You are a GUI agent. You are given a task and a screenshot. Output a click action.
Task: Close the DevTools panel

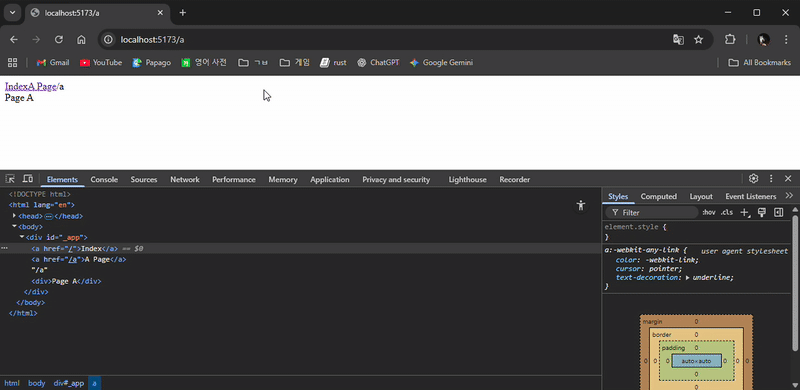pos(788,179)
